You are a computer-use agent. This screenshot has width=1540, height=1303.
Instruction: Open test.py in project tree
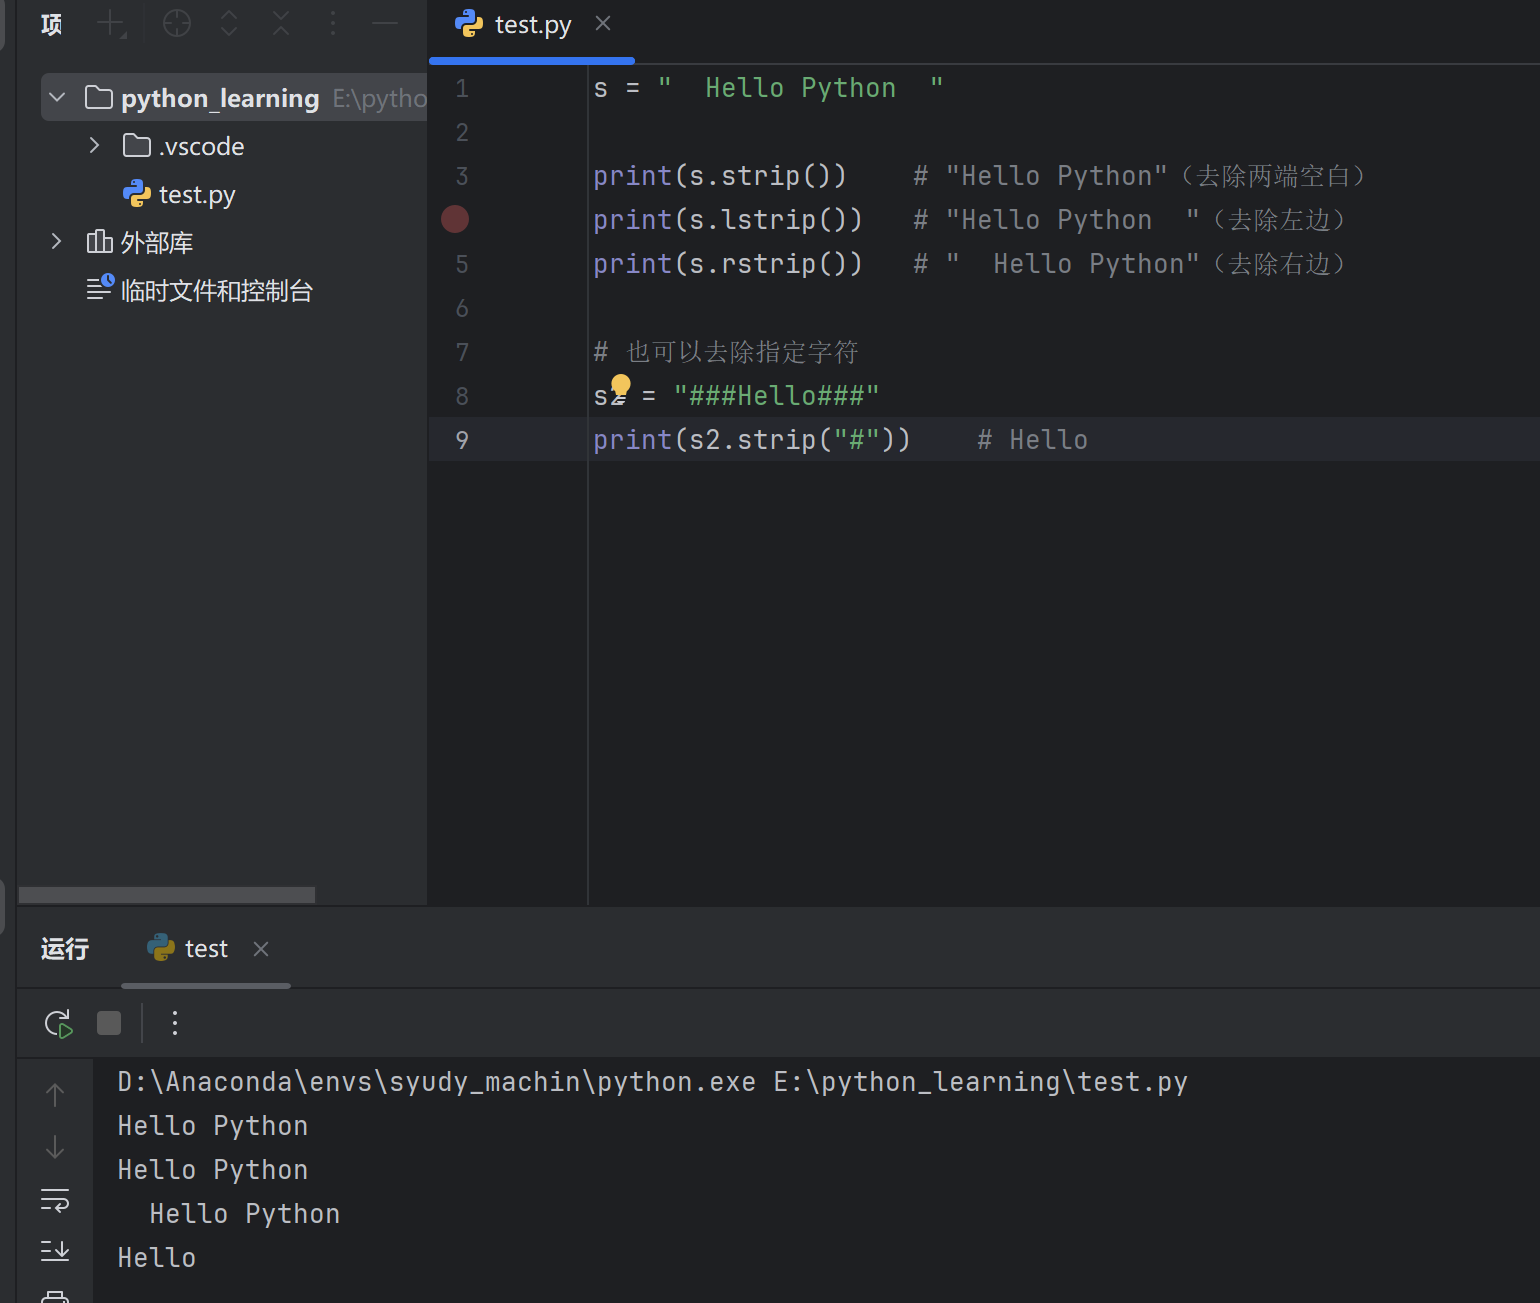(196, 195)
